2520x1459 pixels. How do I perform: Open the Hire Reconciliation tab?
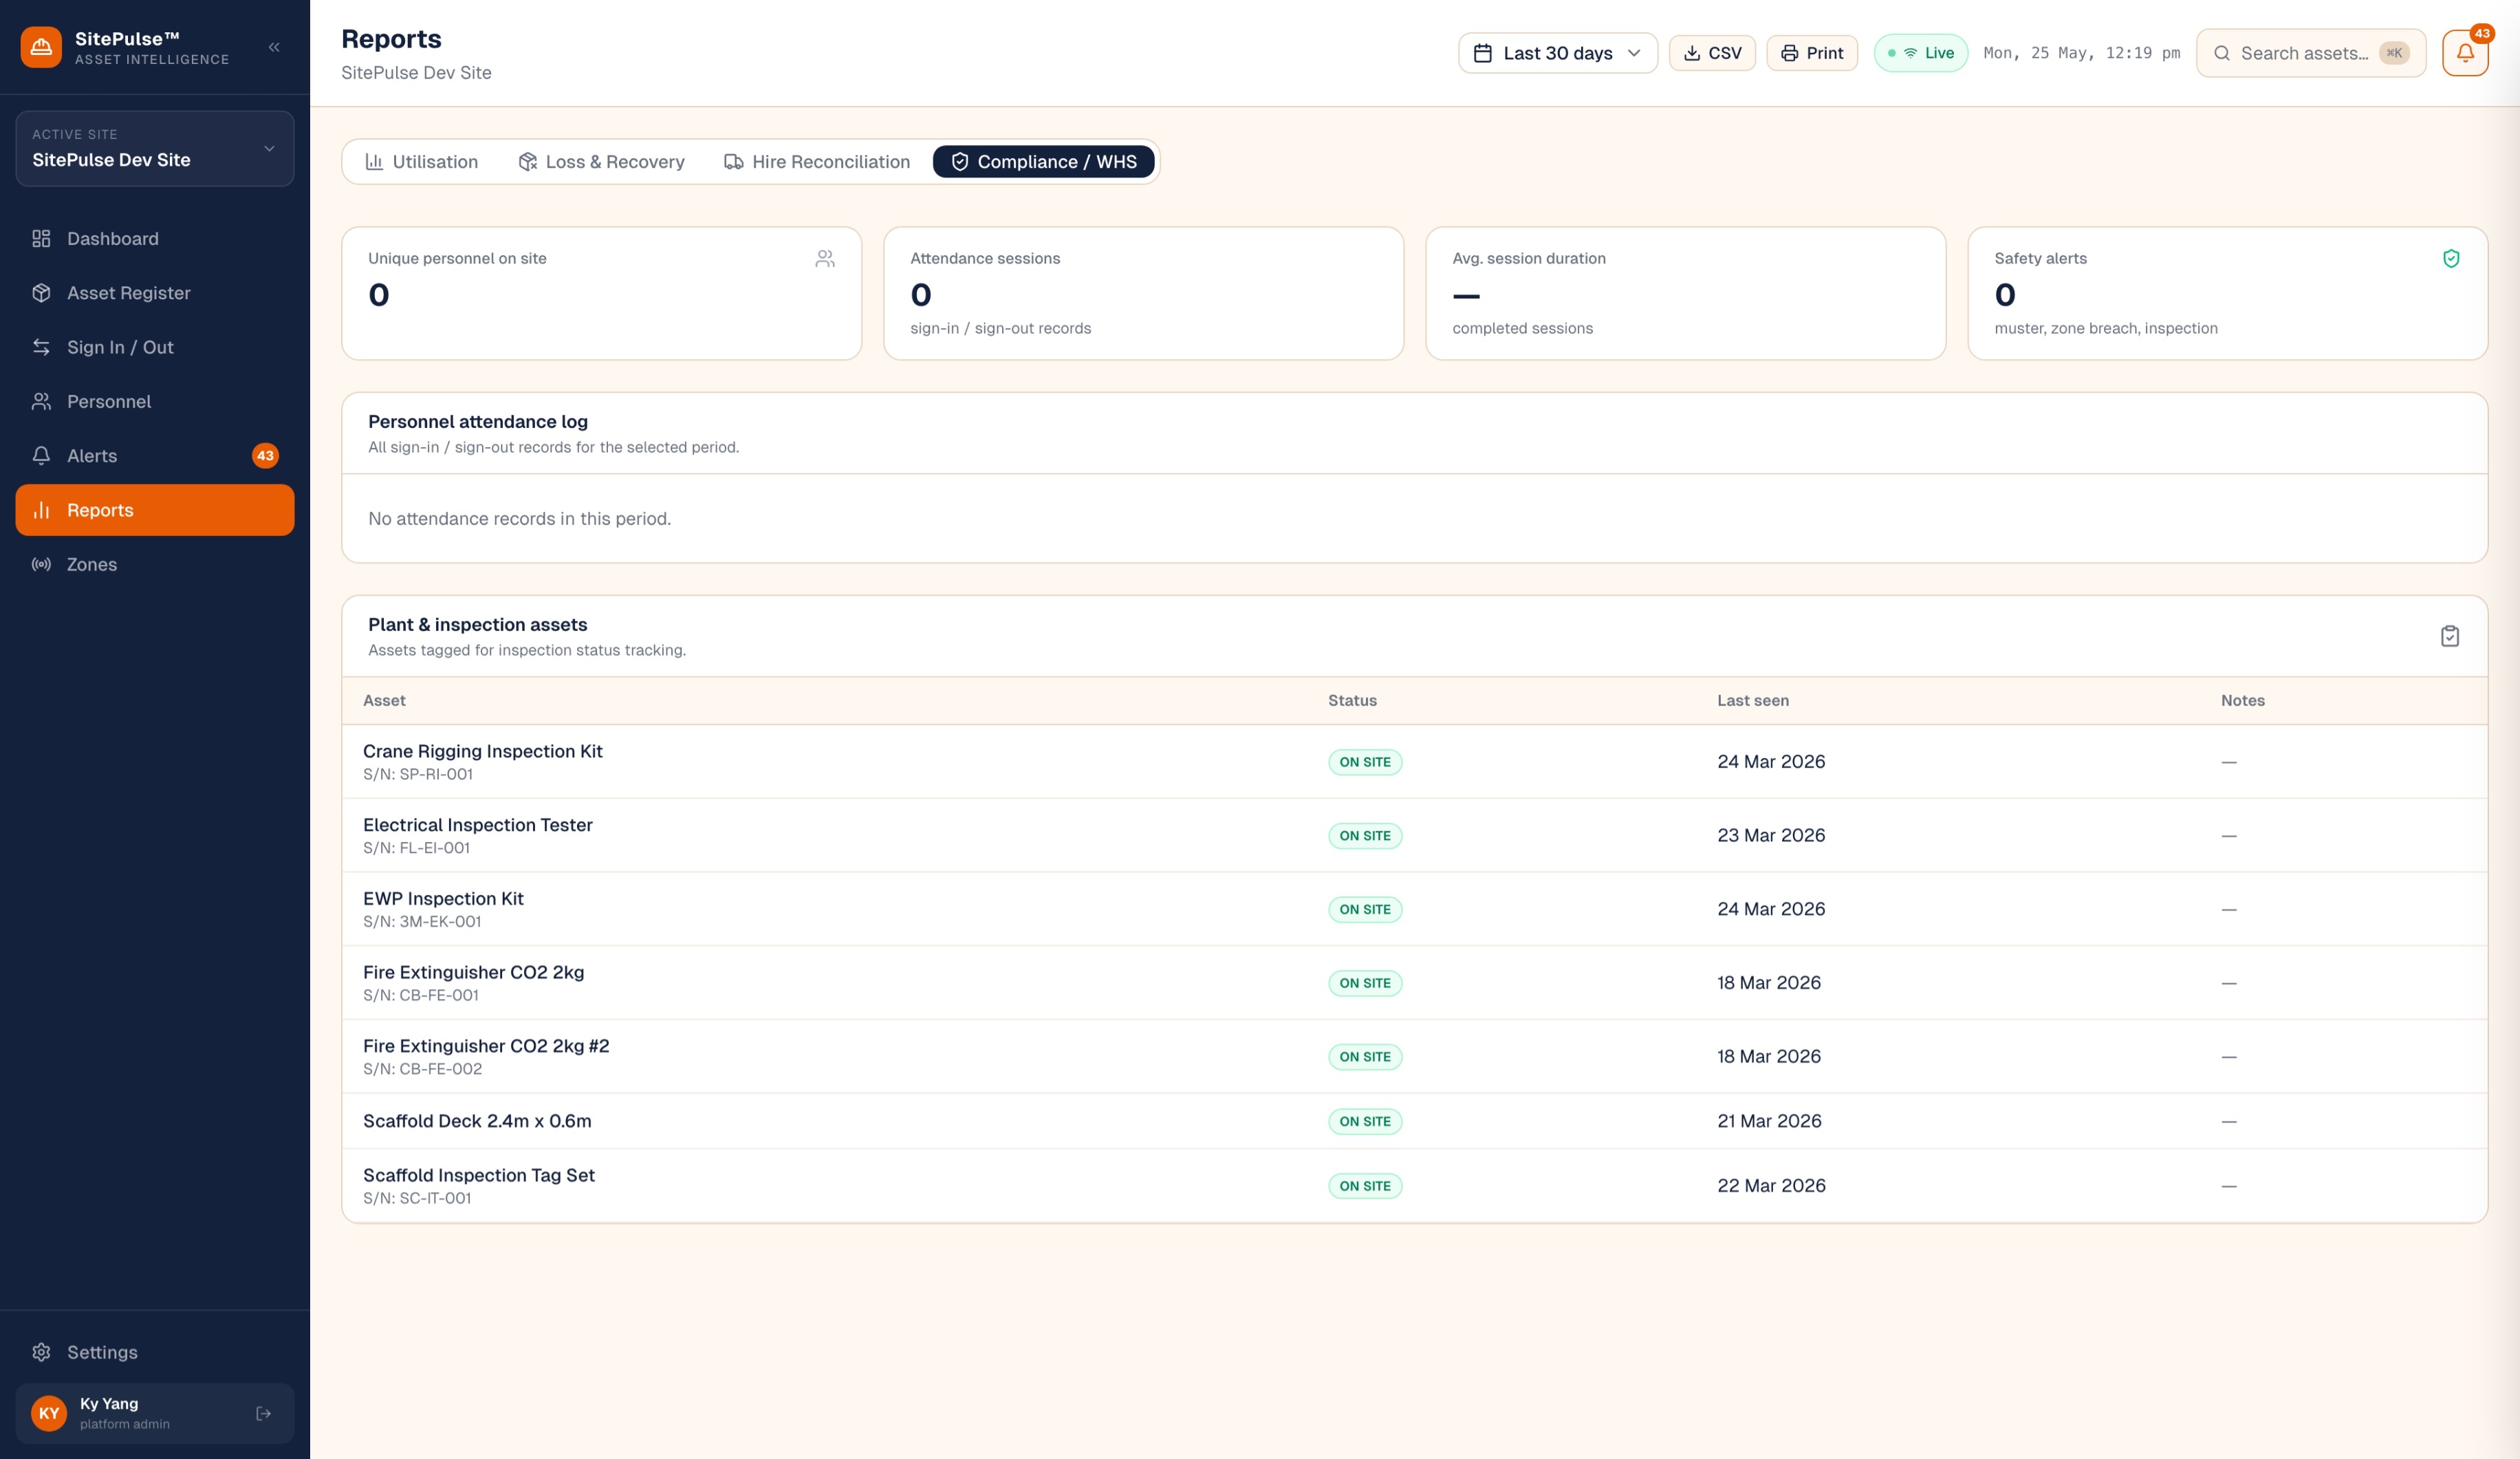click(817, 162)
